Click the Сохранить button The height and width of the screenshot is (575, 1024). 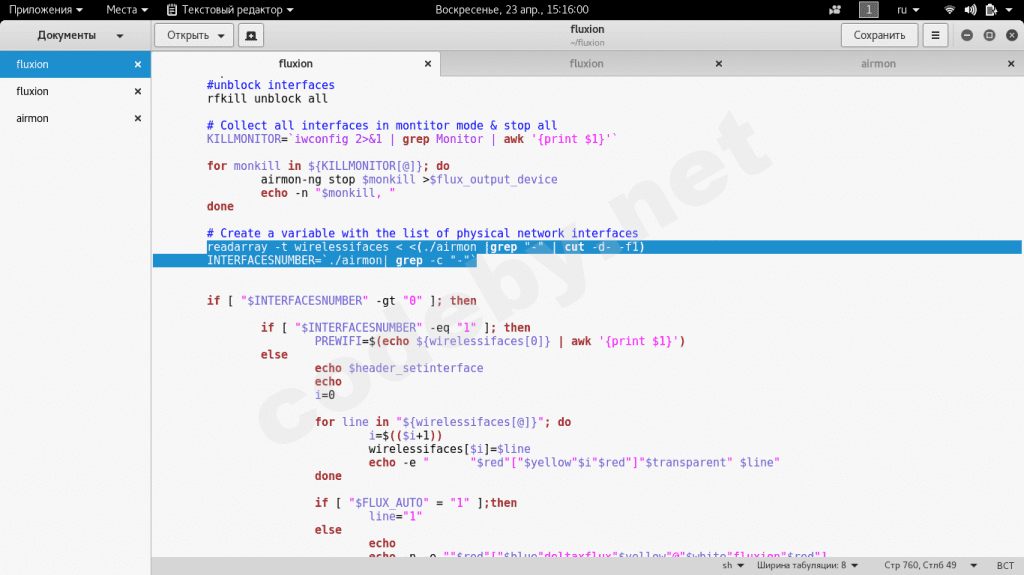coord(879,35)
